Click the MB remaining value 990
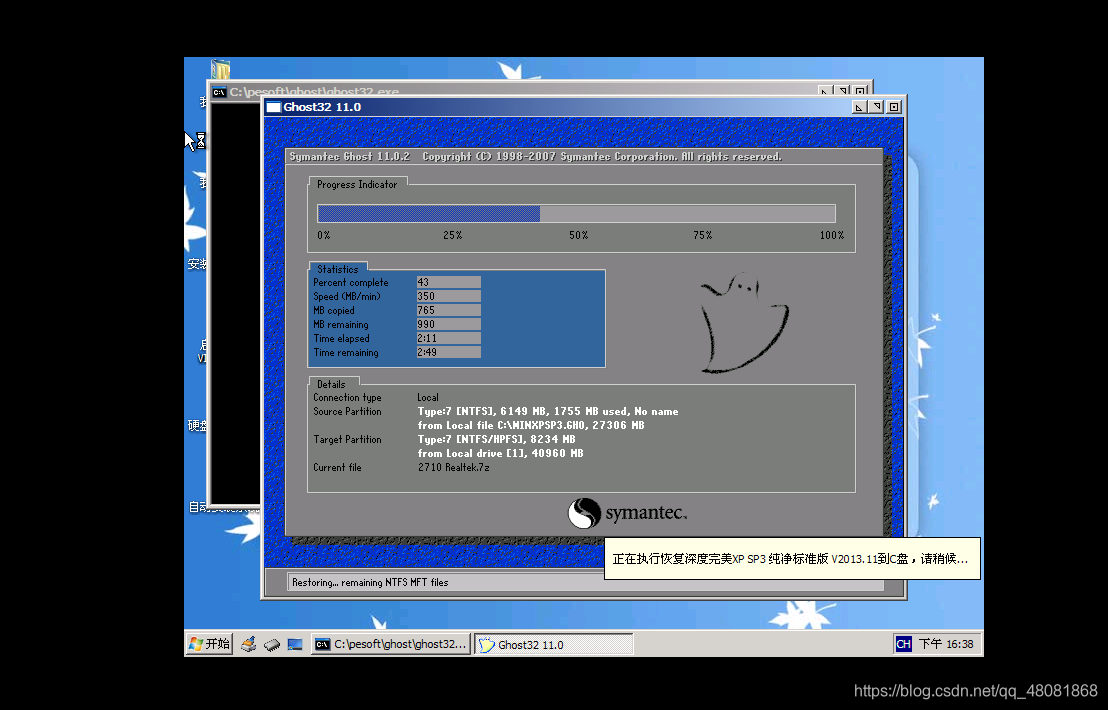Screen dimensions: 1108x710 (449, 324)
